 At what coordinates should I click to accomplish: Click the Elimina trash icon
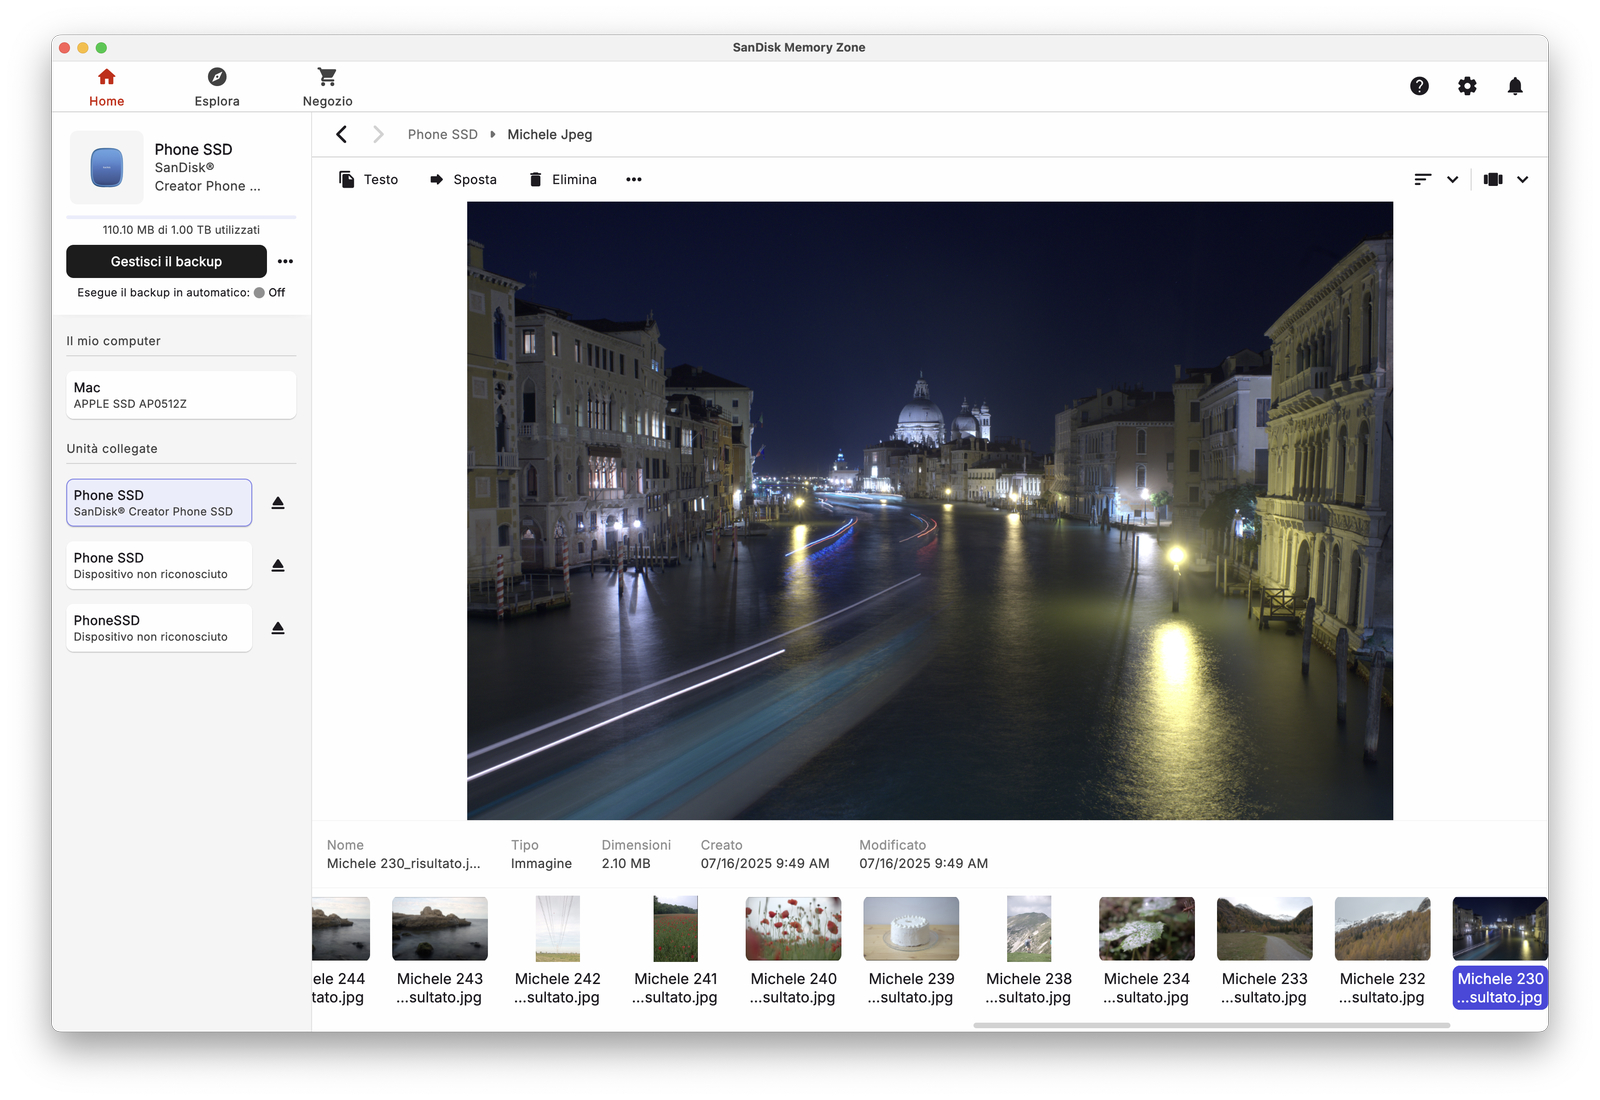tap(536, 180)
